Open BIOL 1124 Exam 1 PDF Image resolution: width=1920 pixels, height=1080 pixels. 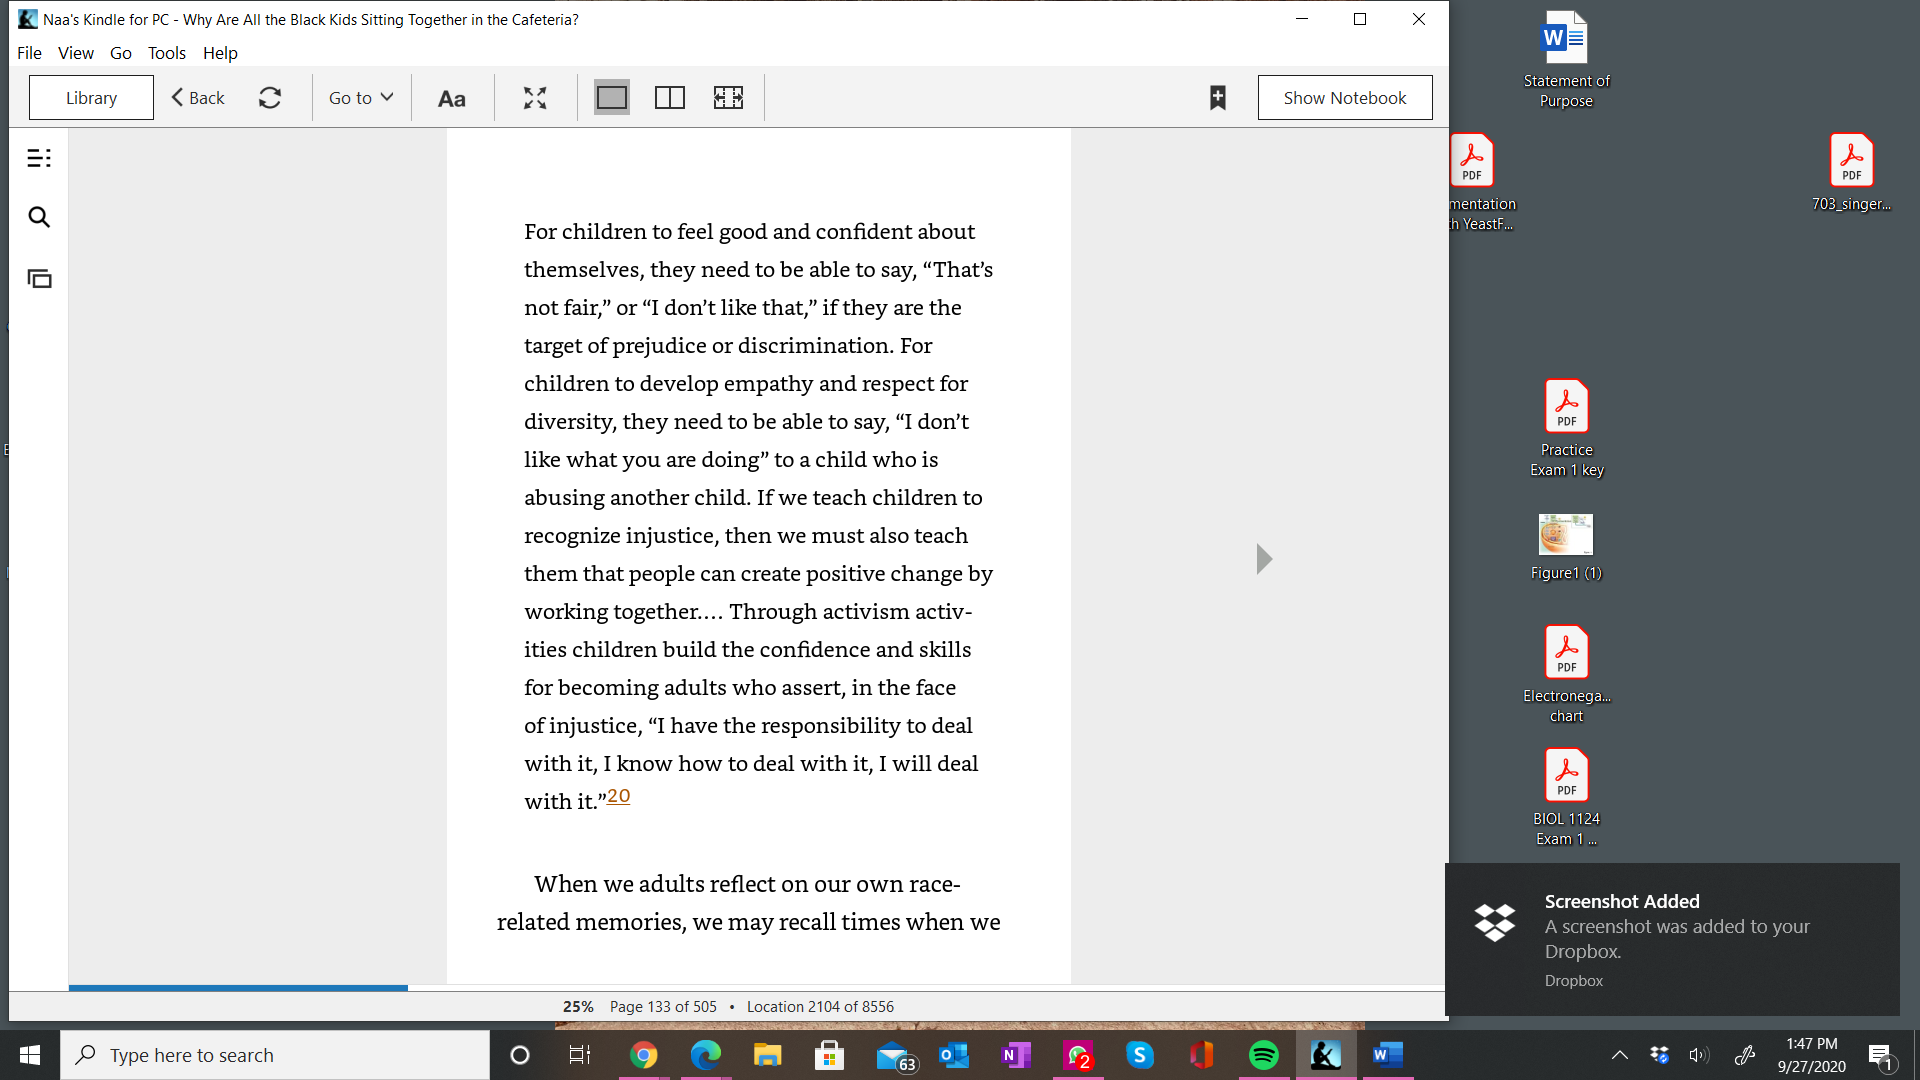[1566, 798]
